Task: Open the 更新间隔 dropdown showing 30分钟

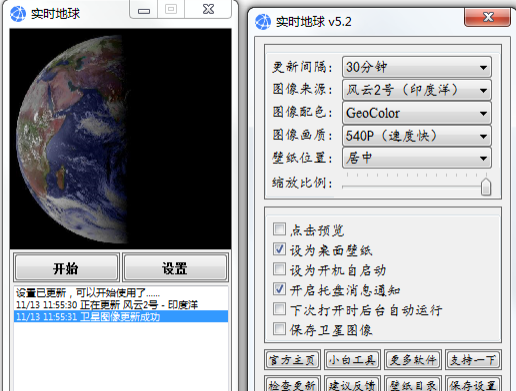Action: [x=417, y=67]
